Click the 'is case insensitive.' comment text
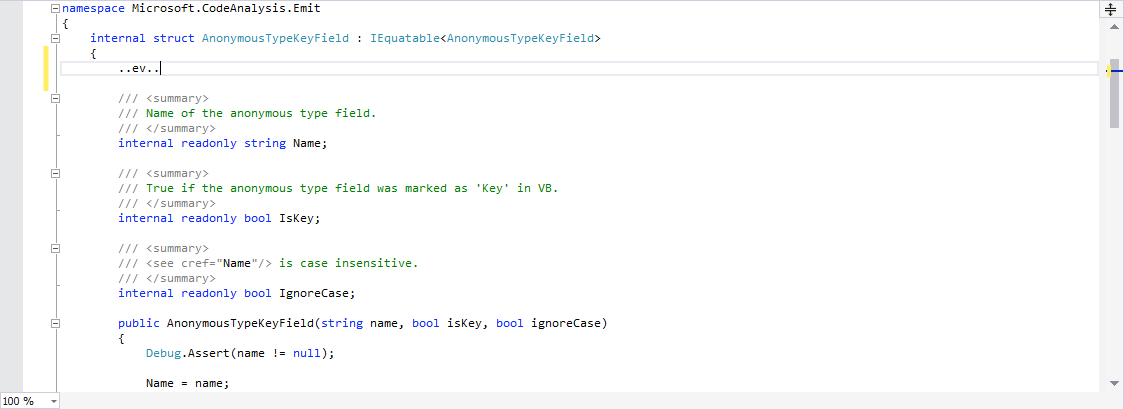The width and height of the screenshot is (1124, 409). click(348, 264)
